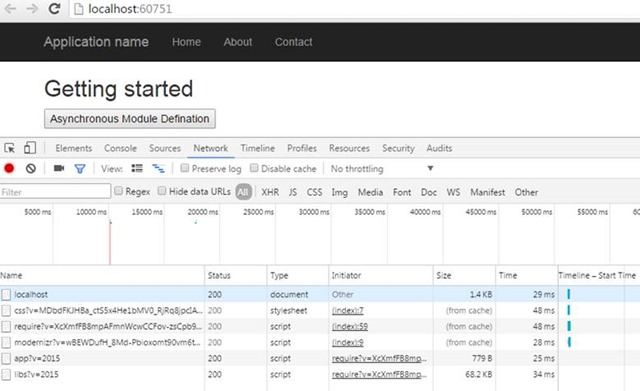Screen dimensions: 640x391
Task: Click the Application name brand link
Action: (x=96, y=42)
